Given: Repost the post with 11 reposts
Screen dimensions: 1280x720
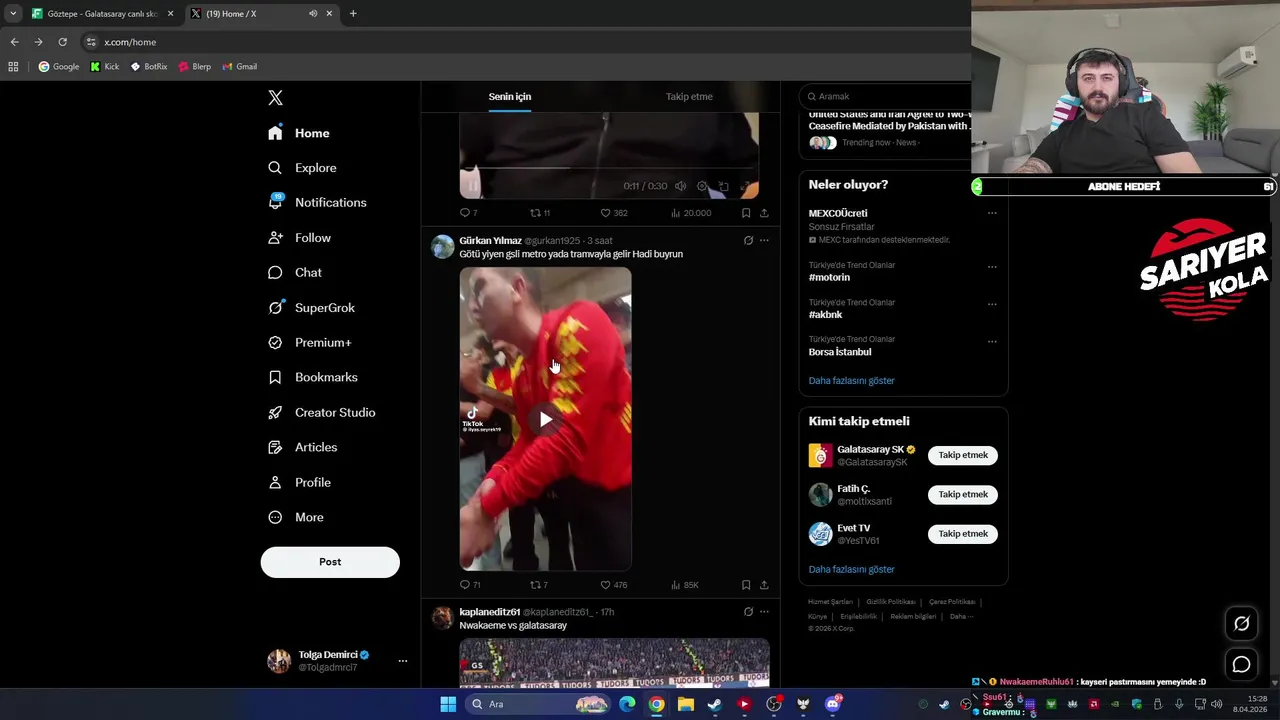Looking at the screenshot, I should [535, 213].
